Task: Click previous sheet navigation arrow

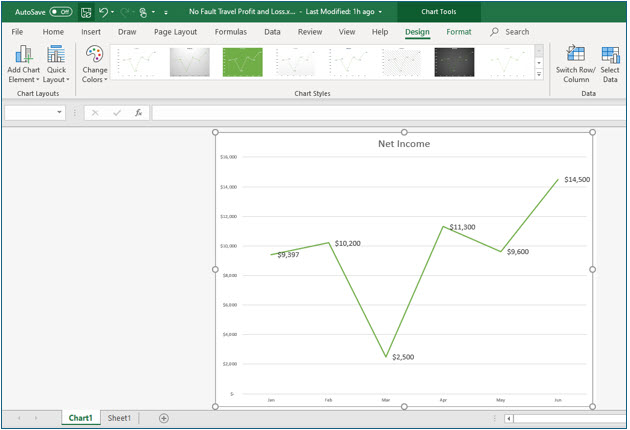Action: coord(19,418)
